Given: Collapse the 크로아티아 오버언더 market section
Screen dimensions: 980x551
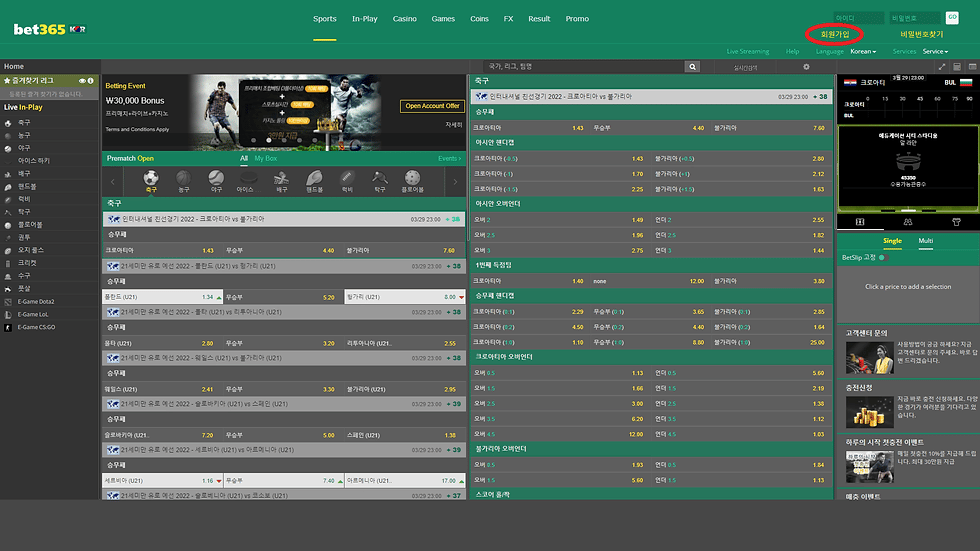Looking at the screenshot, I should pos(652,357).
